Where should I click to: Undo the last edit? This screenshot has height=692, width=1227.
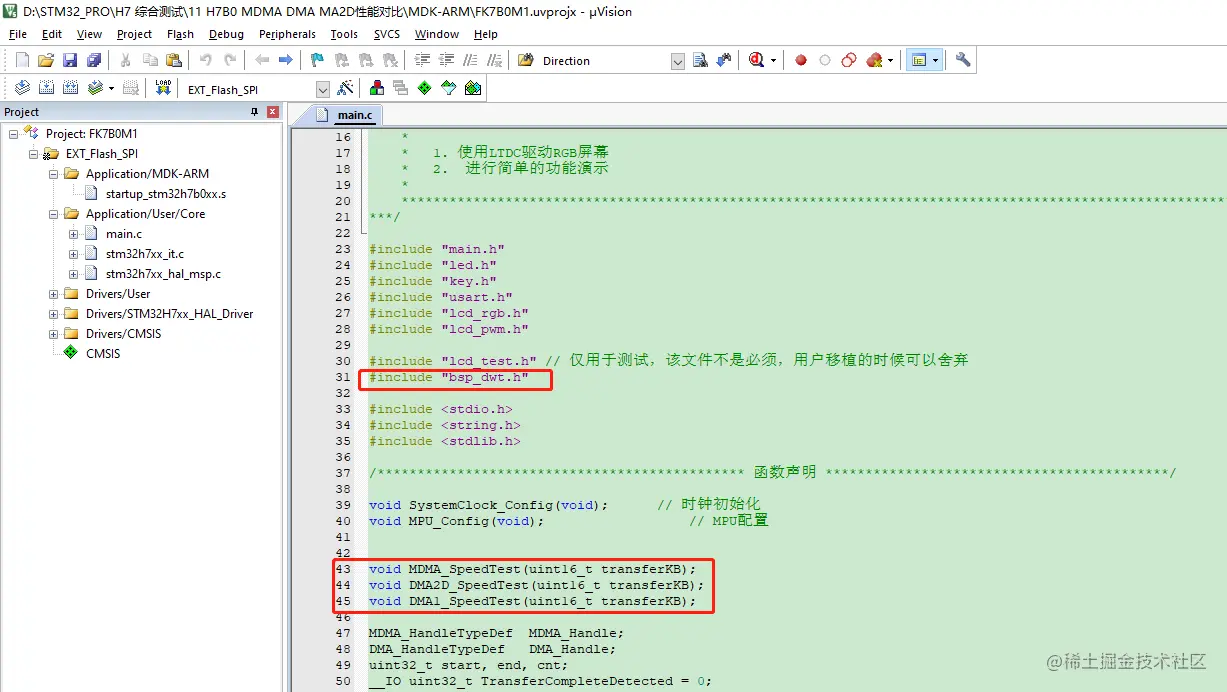(205, 60)
